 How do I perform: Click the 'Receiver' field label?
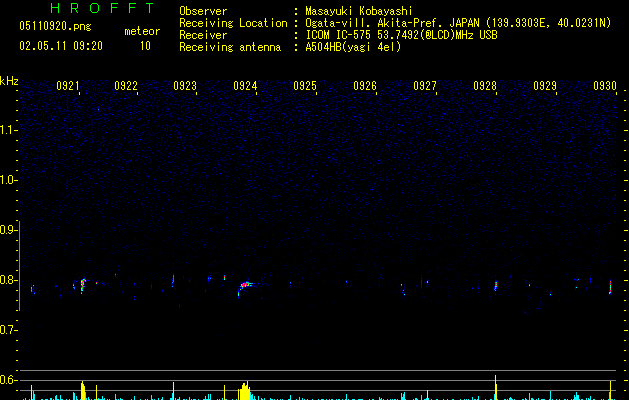pos(203,35)
